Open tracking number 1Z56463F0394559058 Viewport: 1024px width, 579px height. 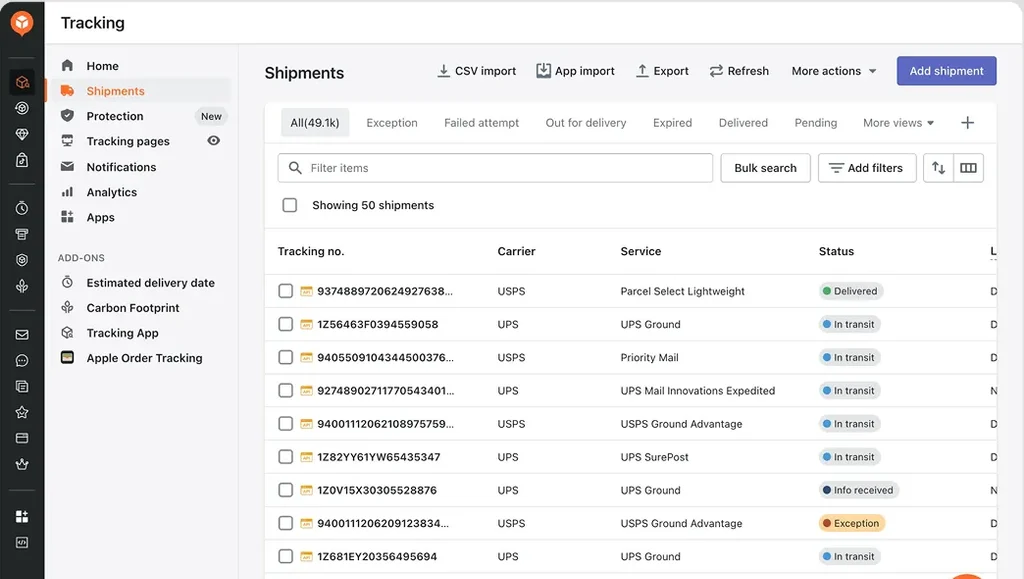[x=377, y=324]
